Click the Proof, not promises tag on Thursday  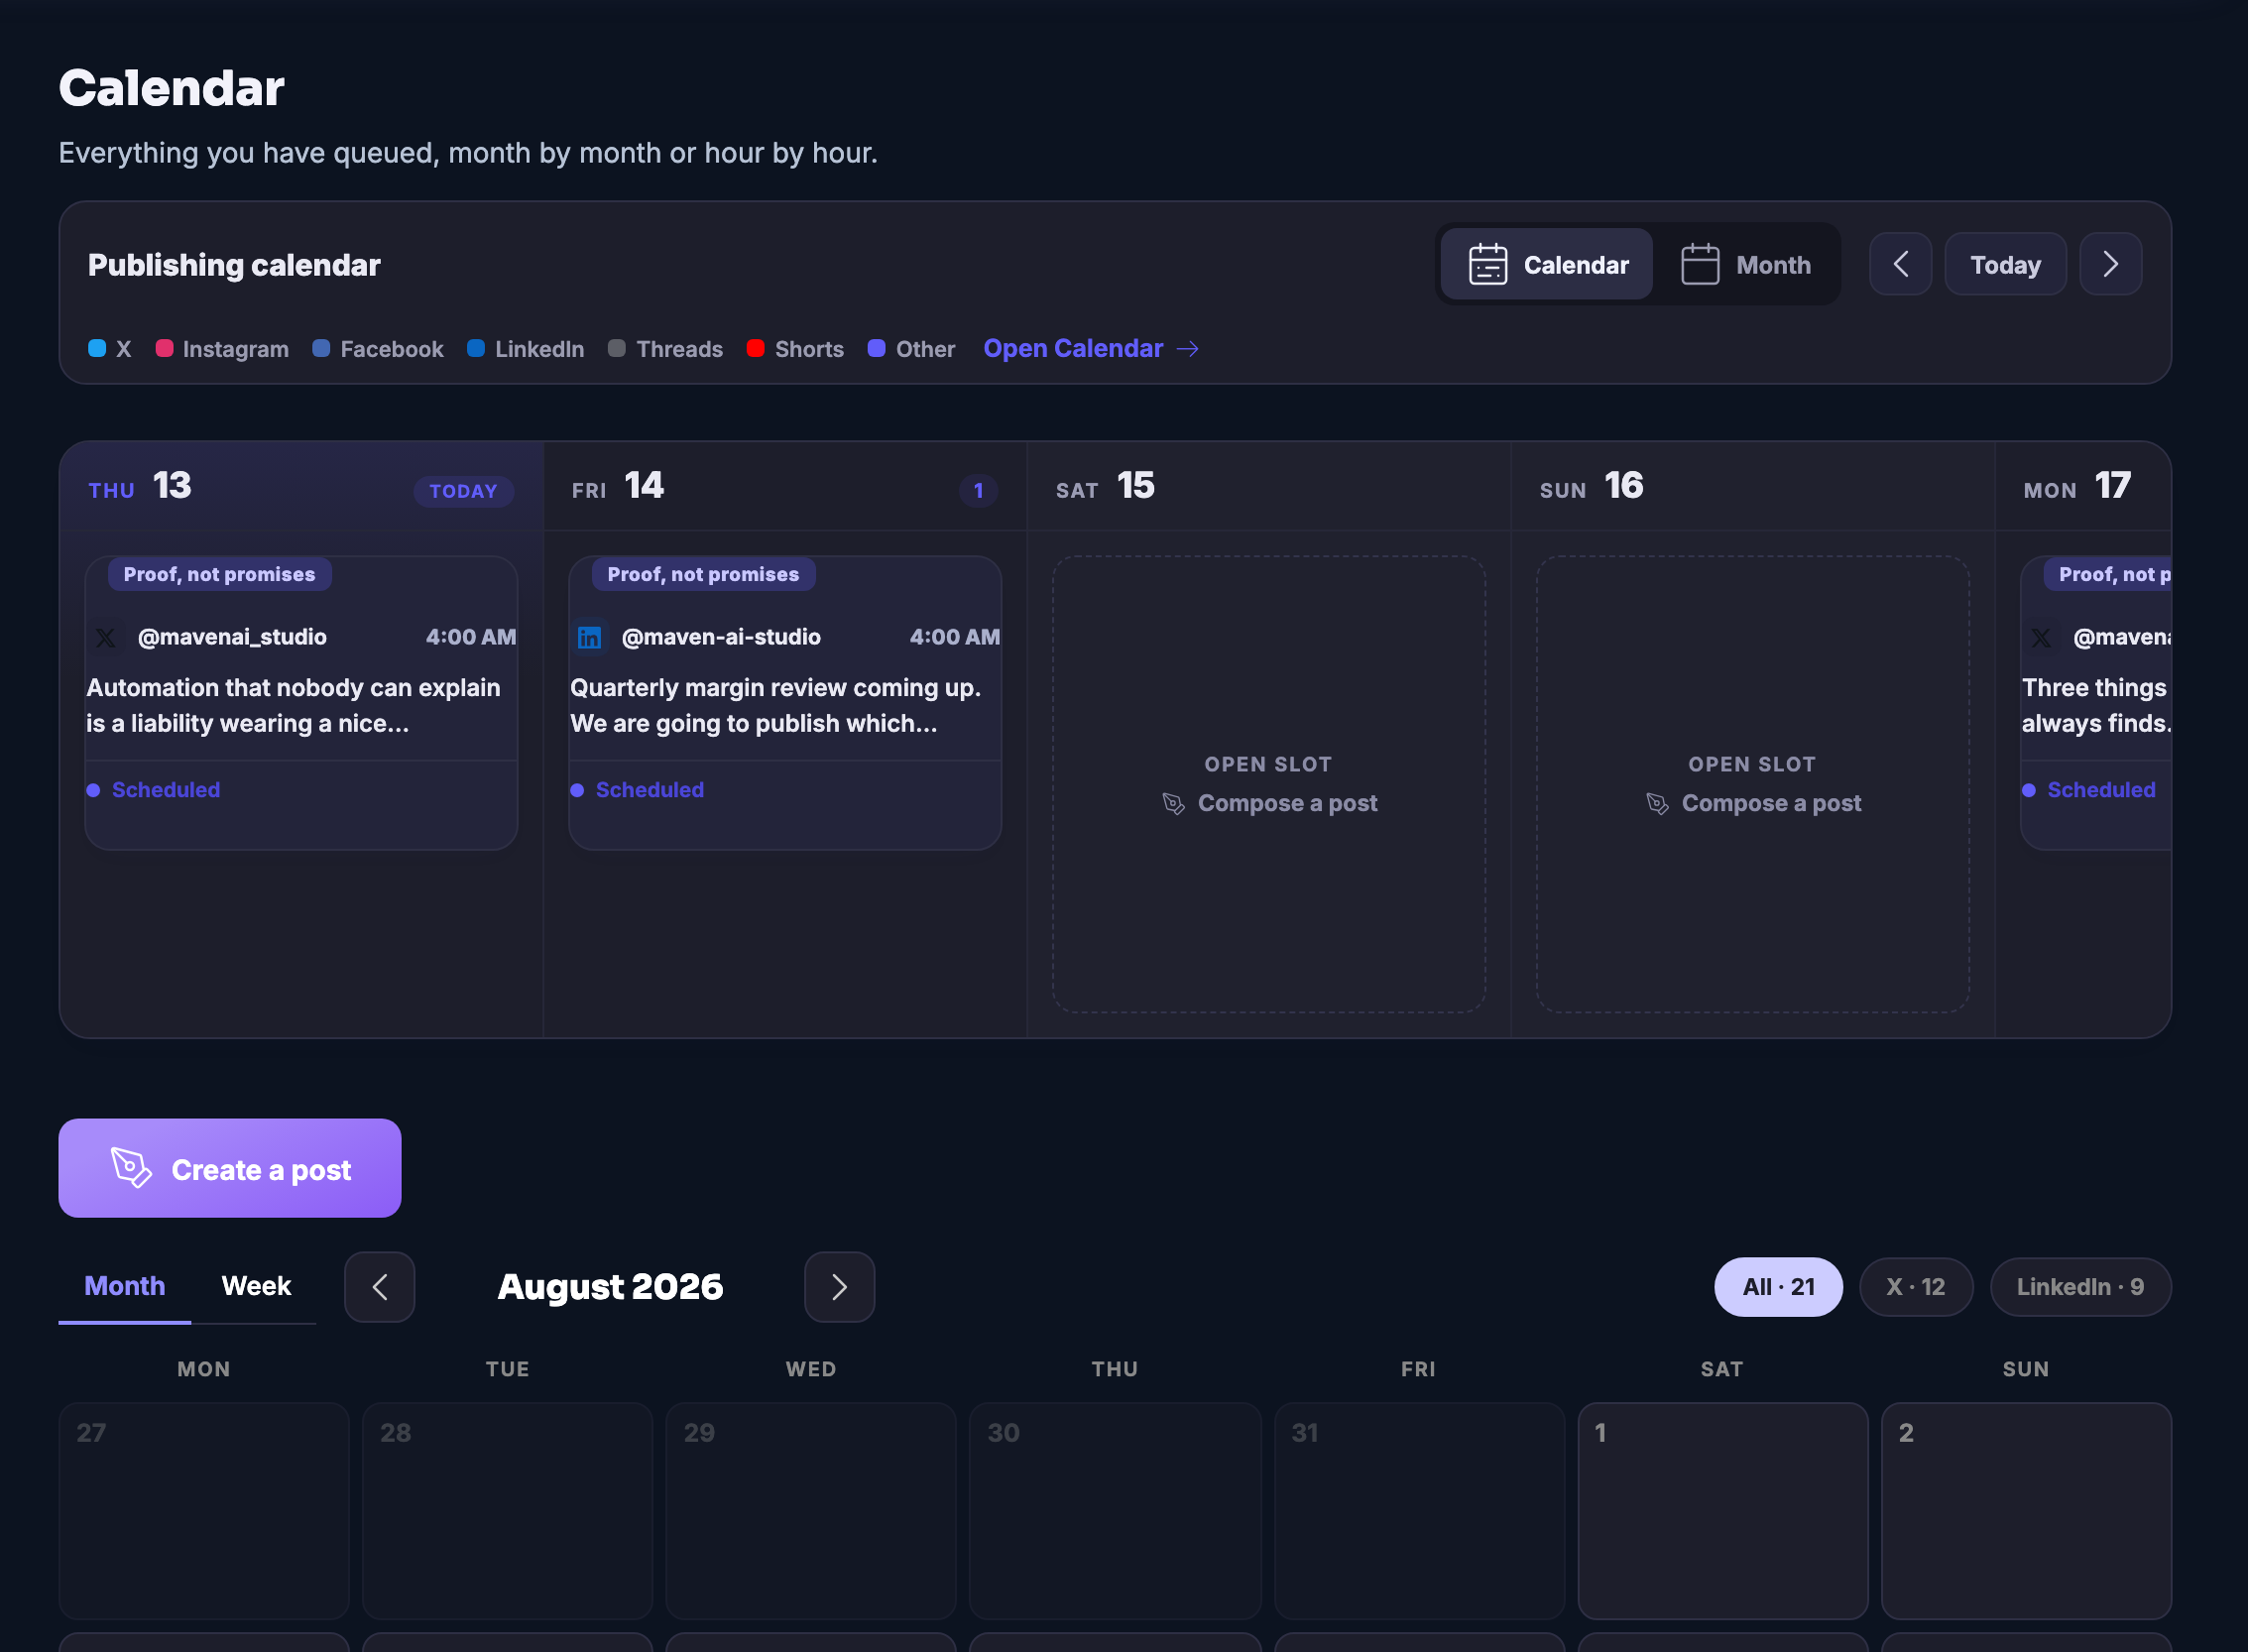click(220, 574)
